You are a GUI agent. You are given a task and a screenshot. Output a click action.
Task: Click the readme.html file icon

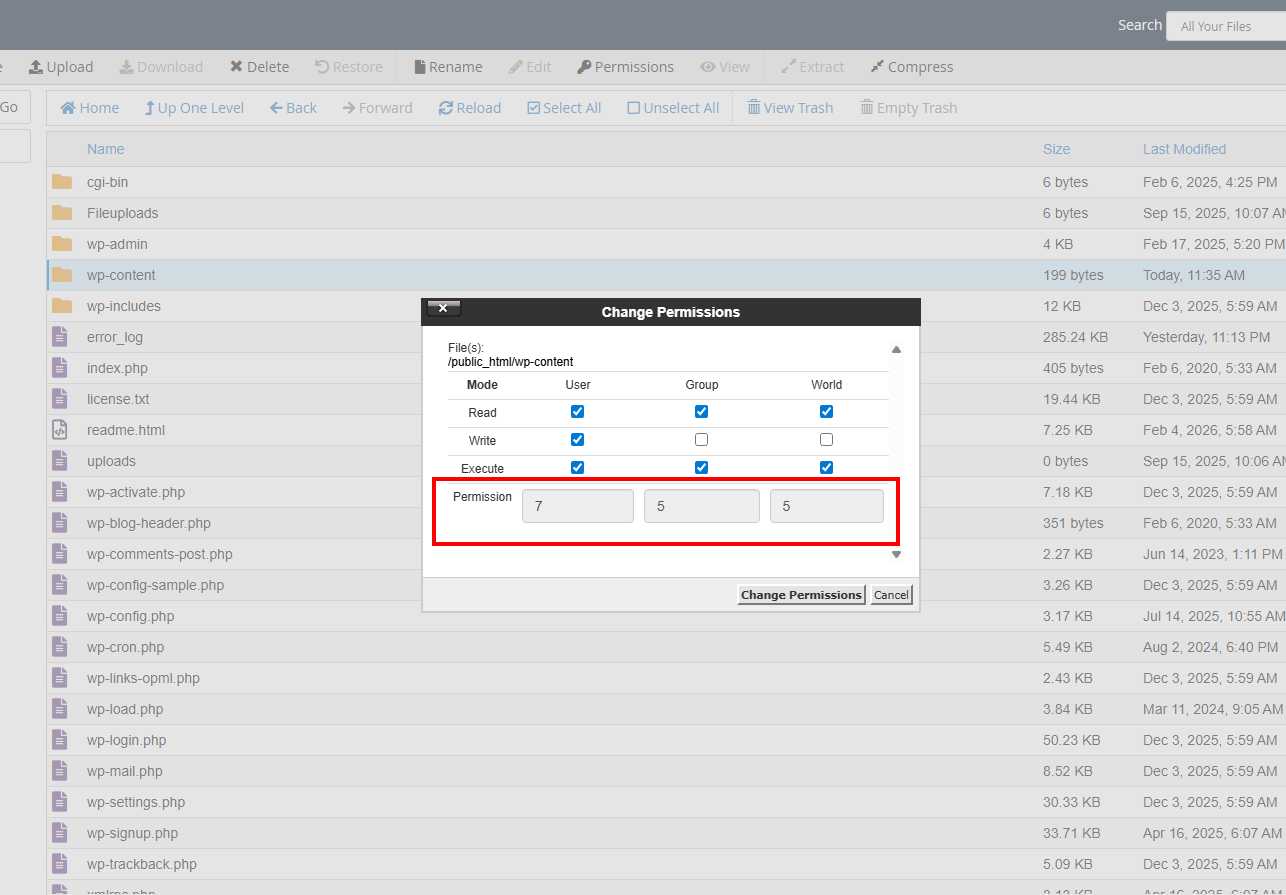(60, 430)
